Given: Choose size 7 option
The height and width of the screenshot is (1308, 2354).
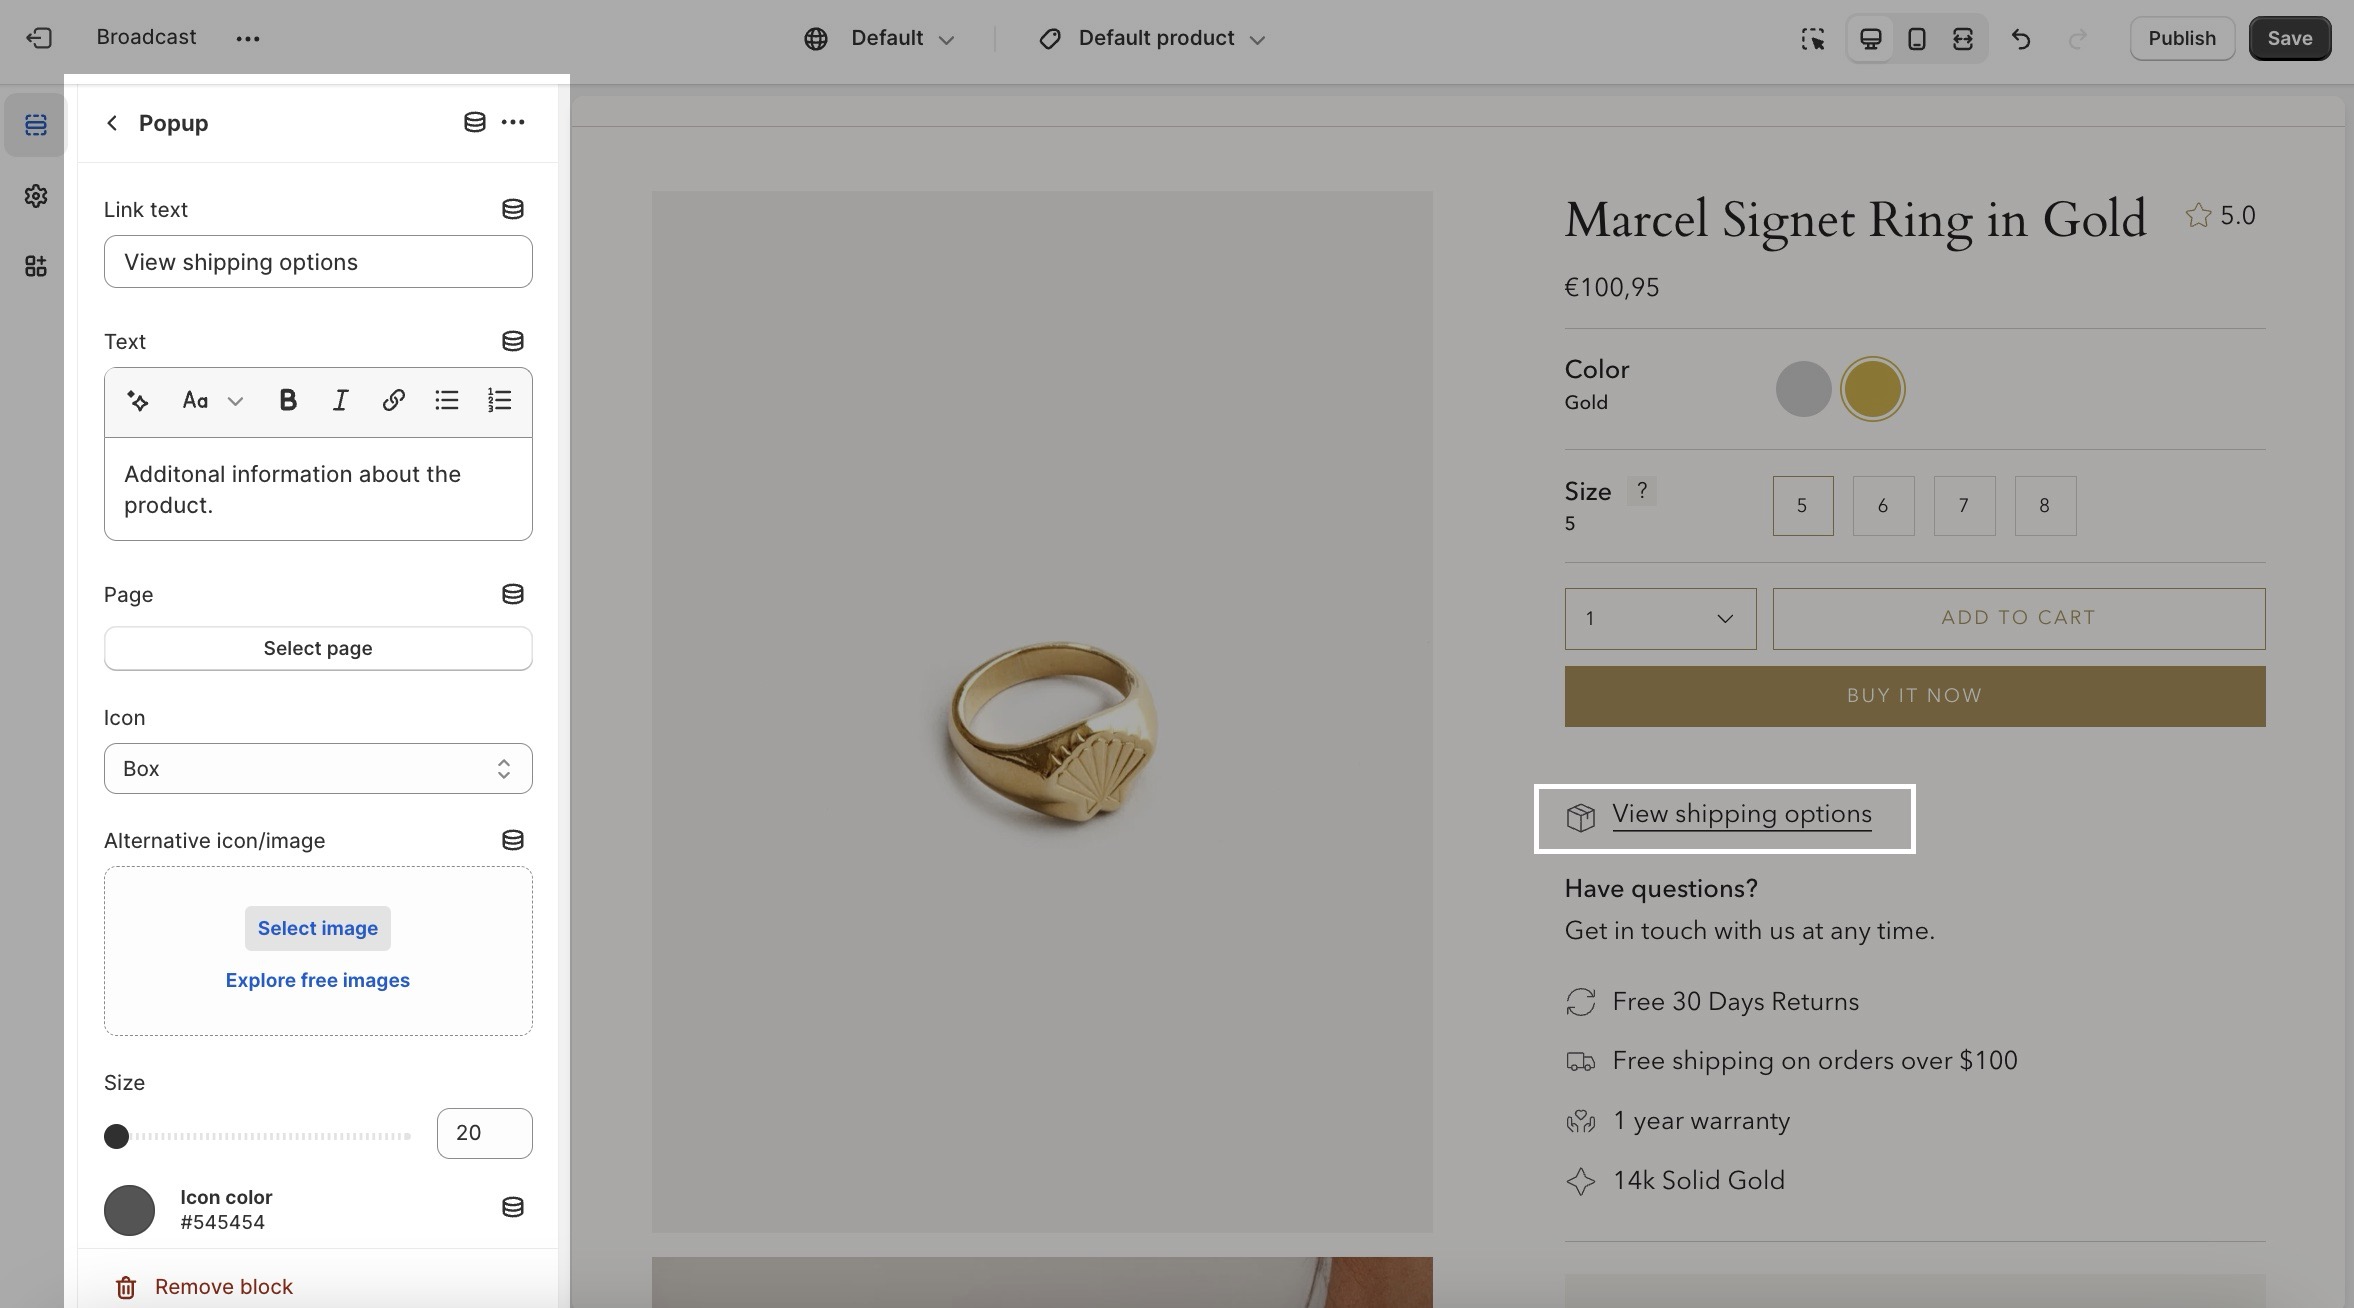Looking at the screenshot, I should 1964,506.
